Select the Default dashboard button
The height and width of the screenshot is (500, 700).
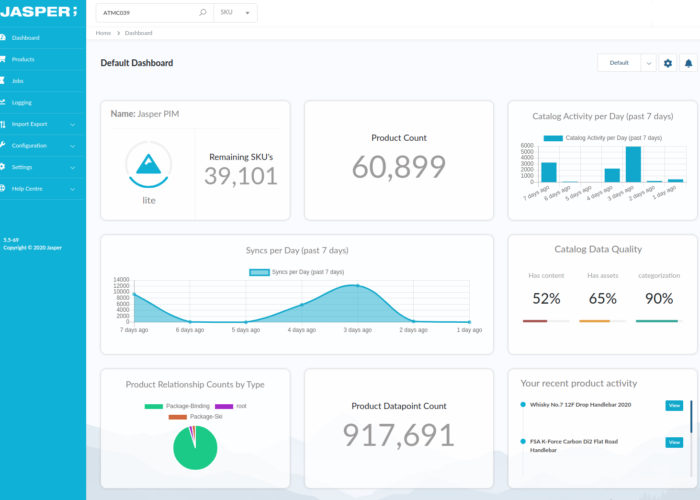[619, 63]
